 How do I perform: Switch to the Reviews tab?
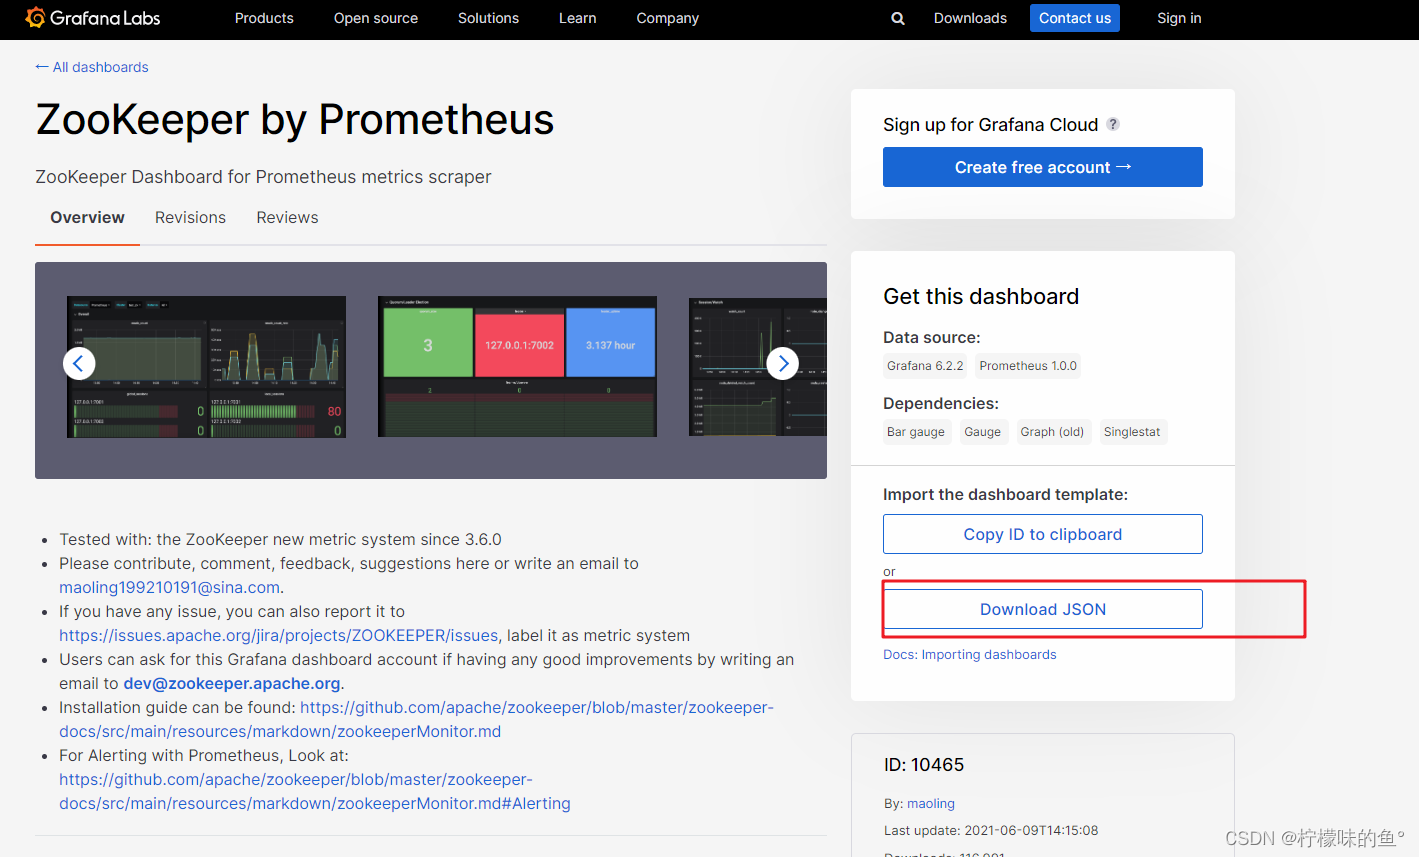click(x=287, y=217)
